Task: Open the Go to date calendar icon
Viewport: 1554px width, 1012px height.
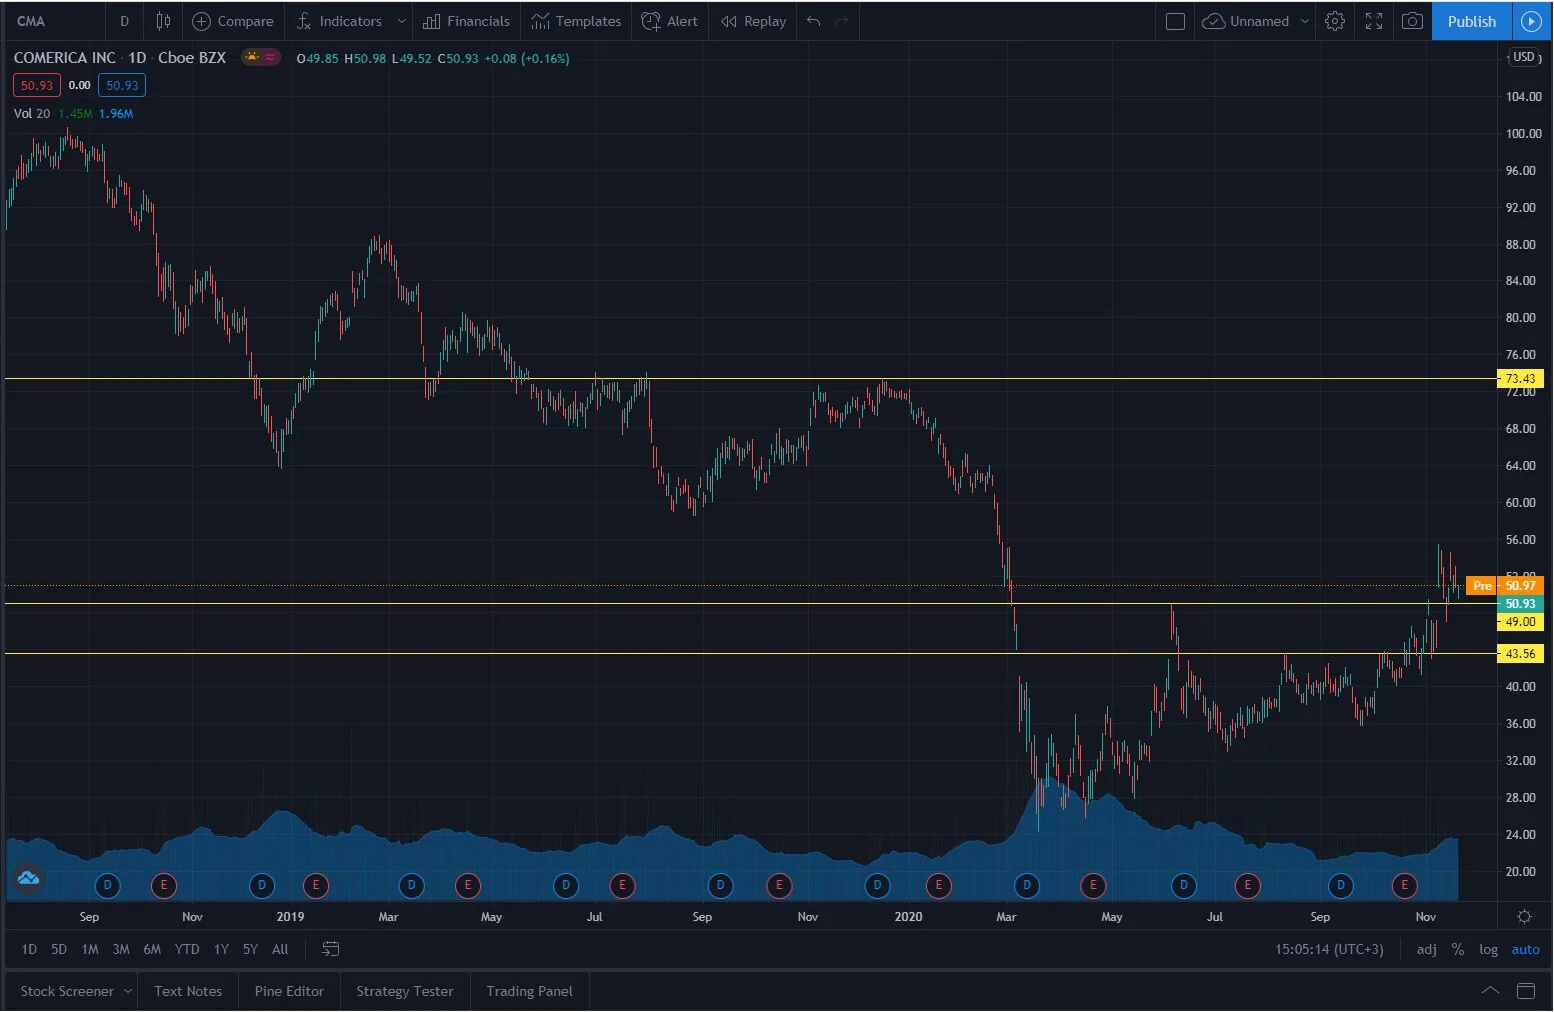Action: point(331,949)
